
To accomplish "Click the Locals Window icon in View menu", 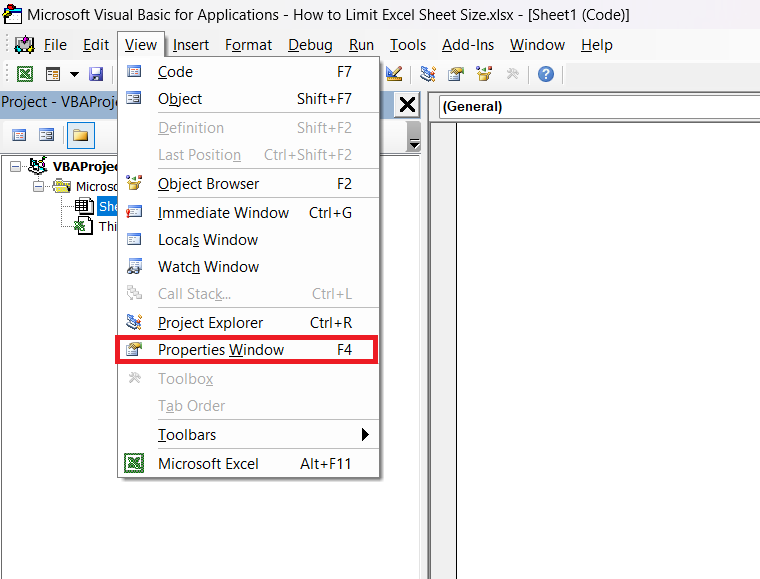I will [134, 239].
